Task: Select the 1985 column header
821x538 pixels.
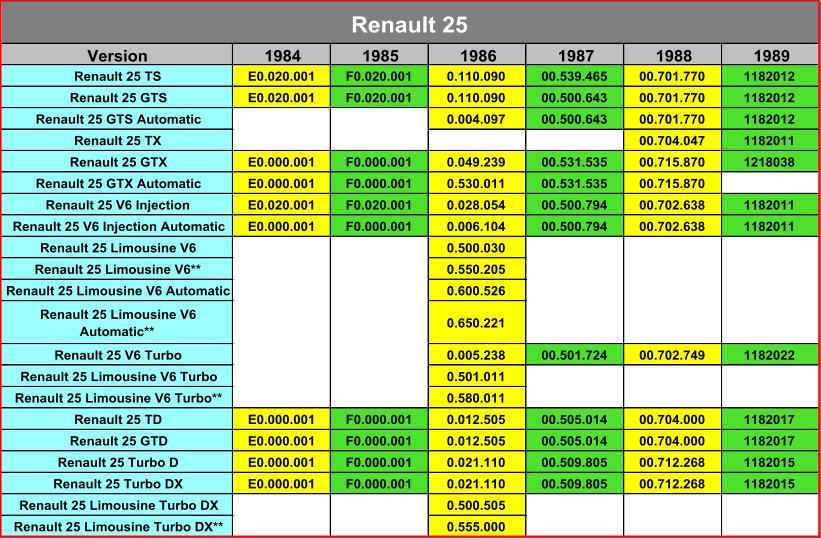Action: (379, 55)
